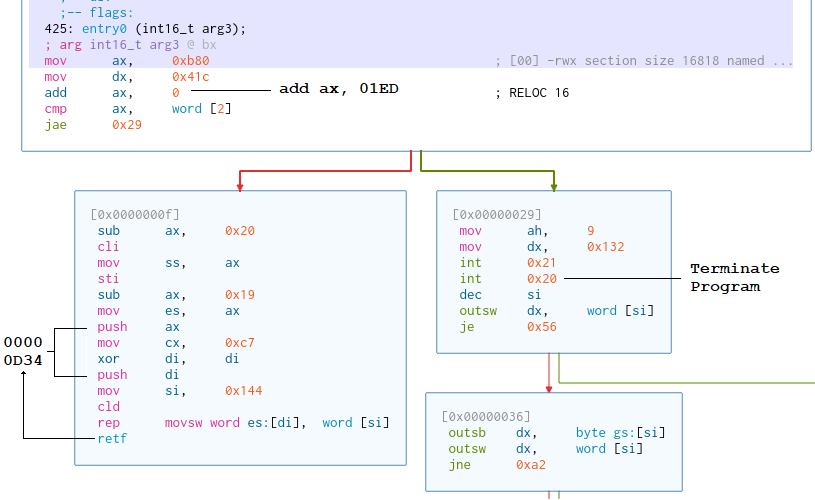Click the 'Terminate Program' annotation text

point(734,277)
